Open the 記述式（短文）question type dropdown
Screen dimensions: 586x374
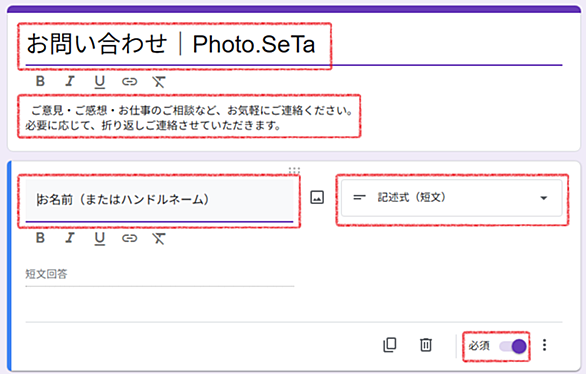pyautogui.click(x=451, y=198)
